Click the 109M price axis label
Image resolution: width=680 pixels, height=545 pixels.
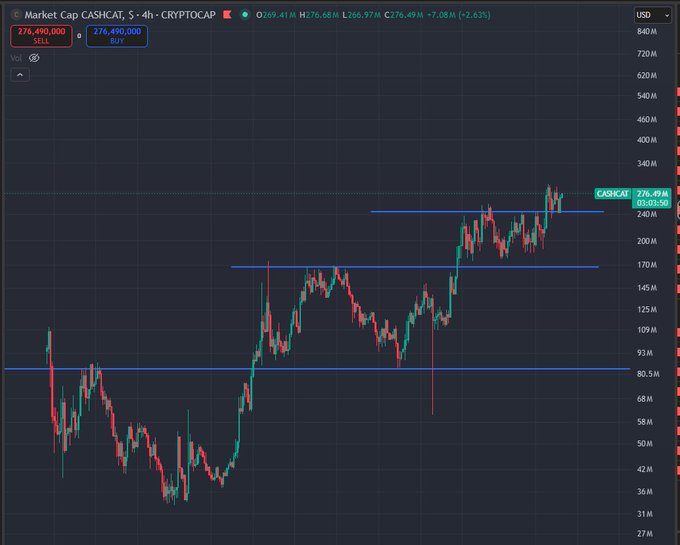click(x=647, y=330)
